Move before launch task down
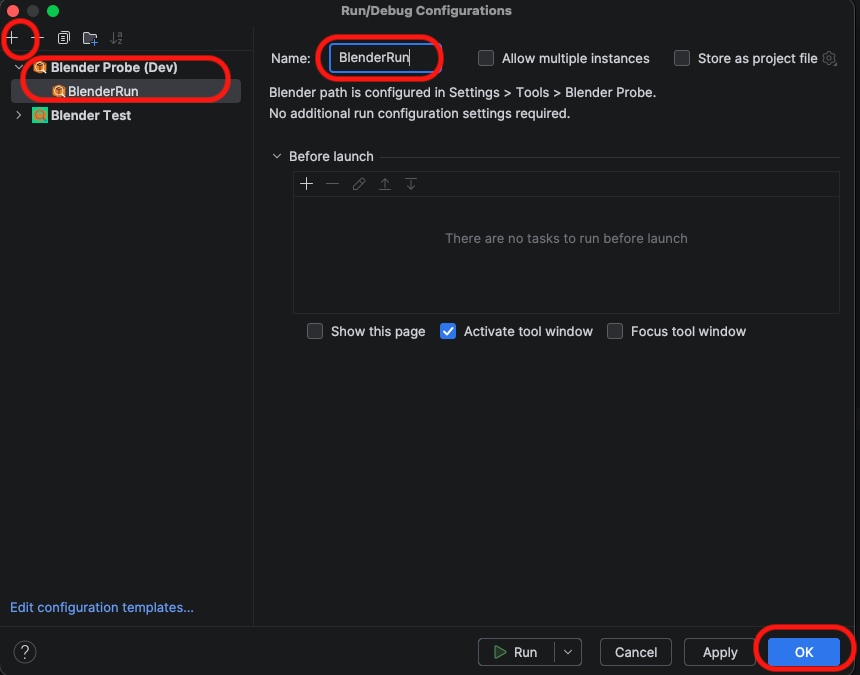The height and width of the screenshot is (675, 860). tap(410, 184)
